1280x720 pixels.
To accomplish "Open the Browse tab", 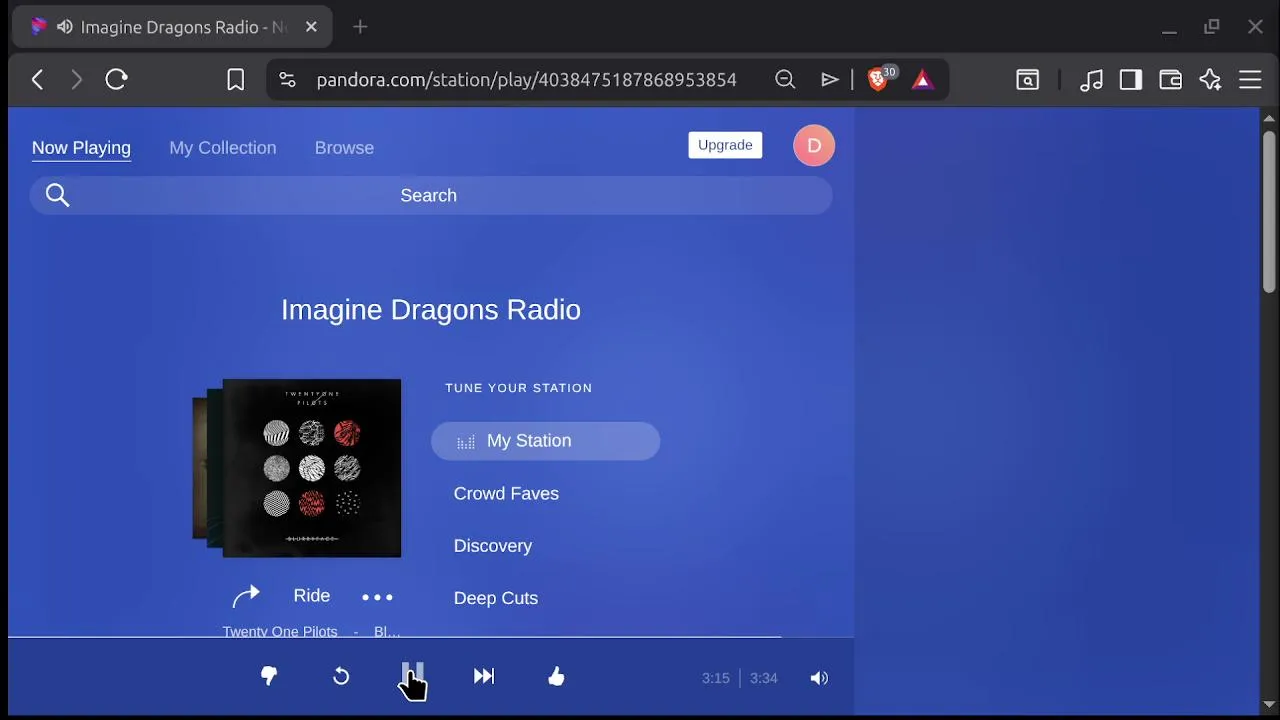I will 344,148.
